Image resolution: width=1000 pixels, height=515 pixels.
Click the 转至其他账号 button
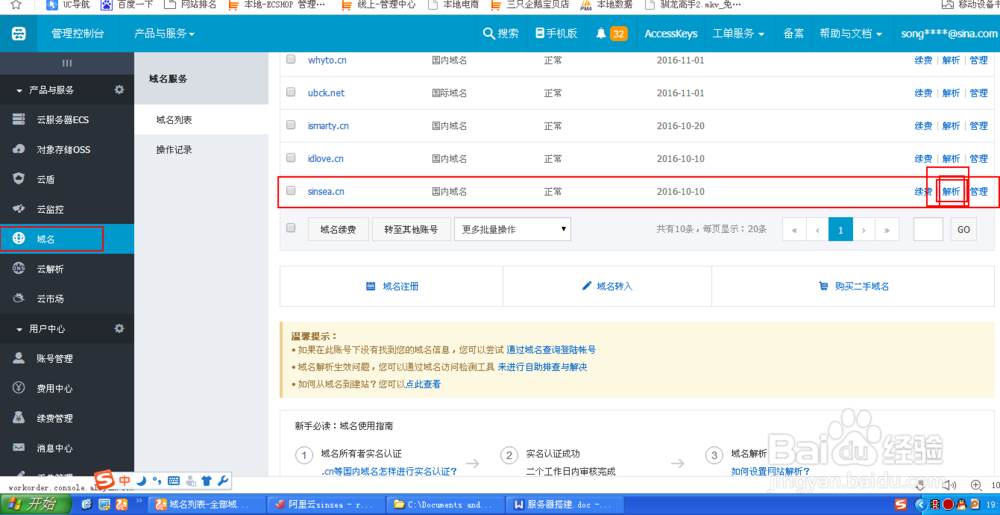click(x=411, y=229)
